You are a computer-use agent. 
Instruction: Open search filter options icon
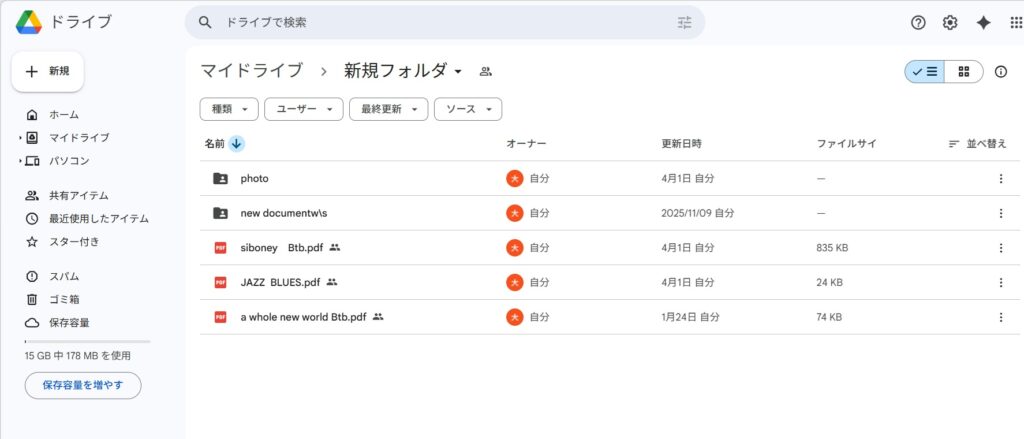[x=684, y=22]
